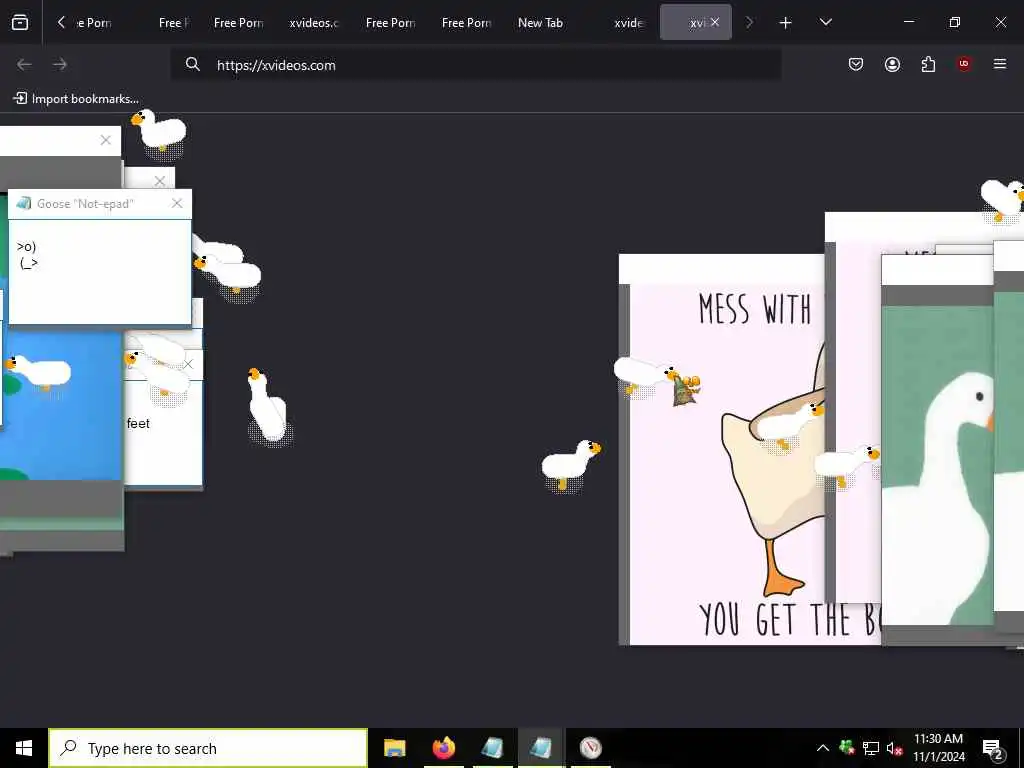Viewport: 1024px width, 768px height.
Task: Click the notepad app icon in Not-epad title
Action: [24, 203]
